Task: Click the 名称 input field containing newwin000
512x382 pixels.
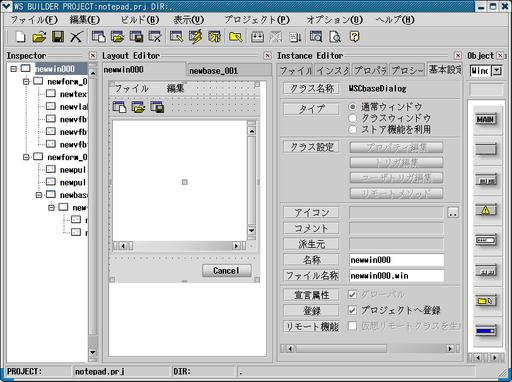Action: point(397,260)
